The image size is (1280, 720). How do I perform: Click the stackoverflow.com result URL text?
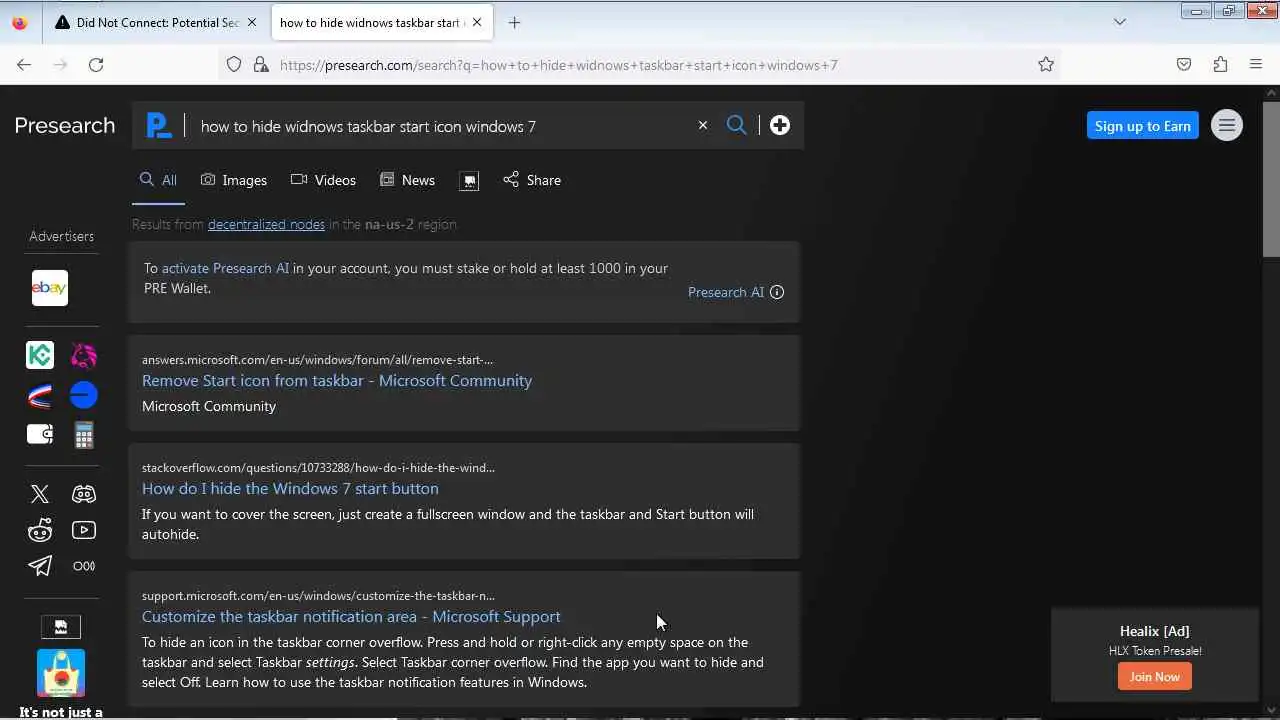(318, 468)
